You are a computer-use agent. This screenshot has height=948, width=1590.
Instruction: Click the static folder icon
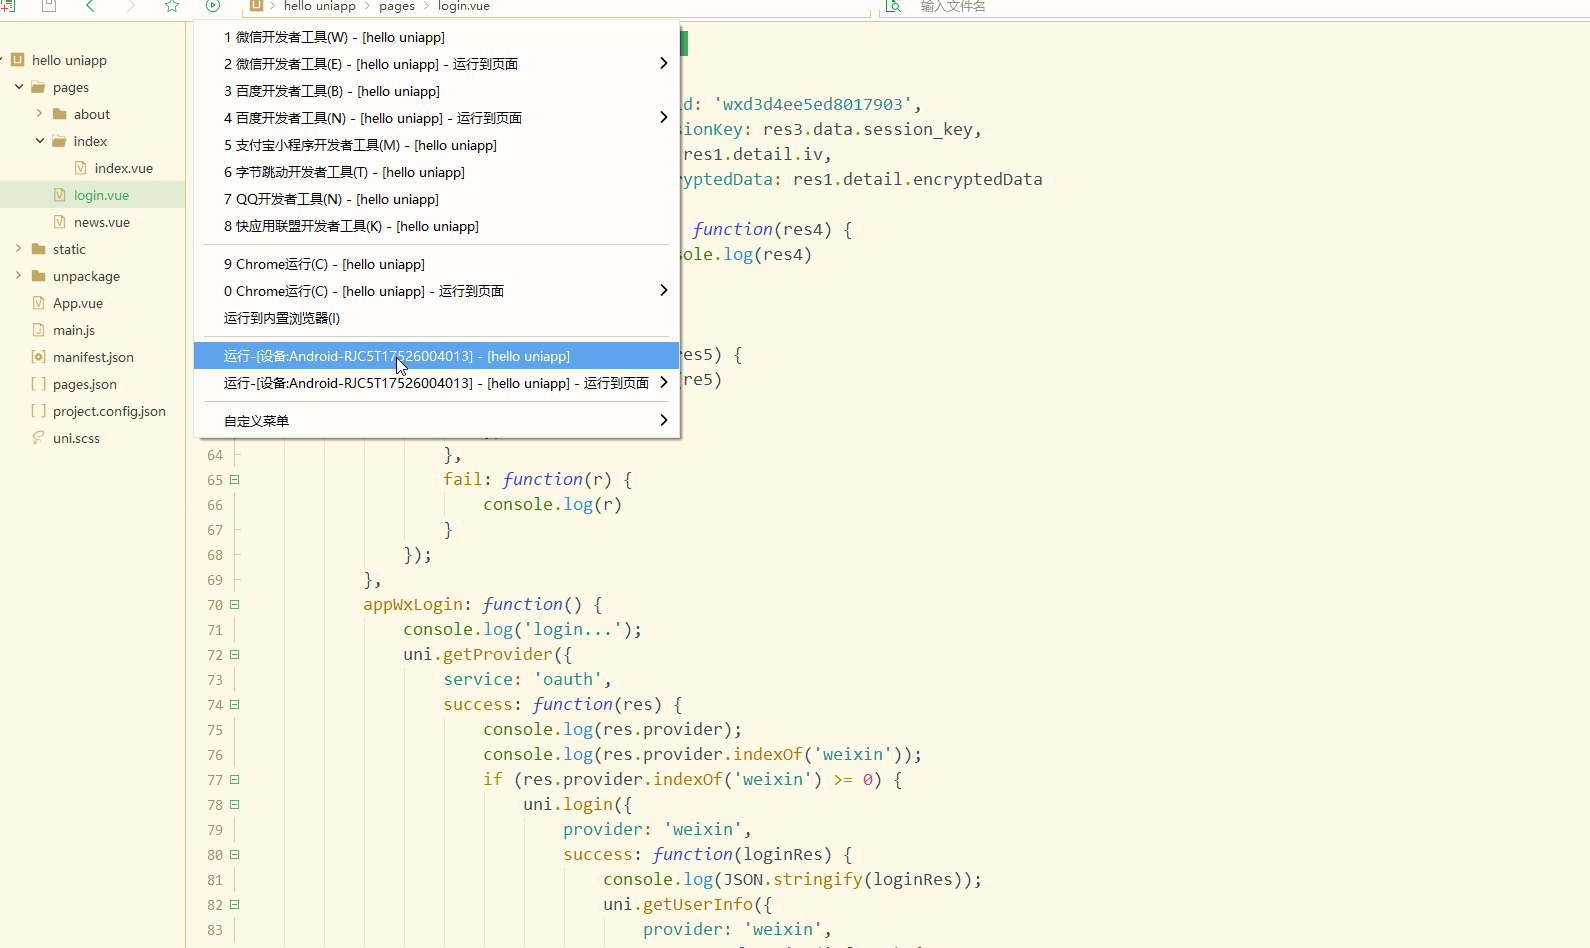click(x=39, y=249)
